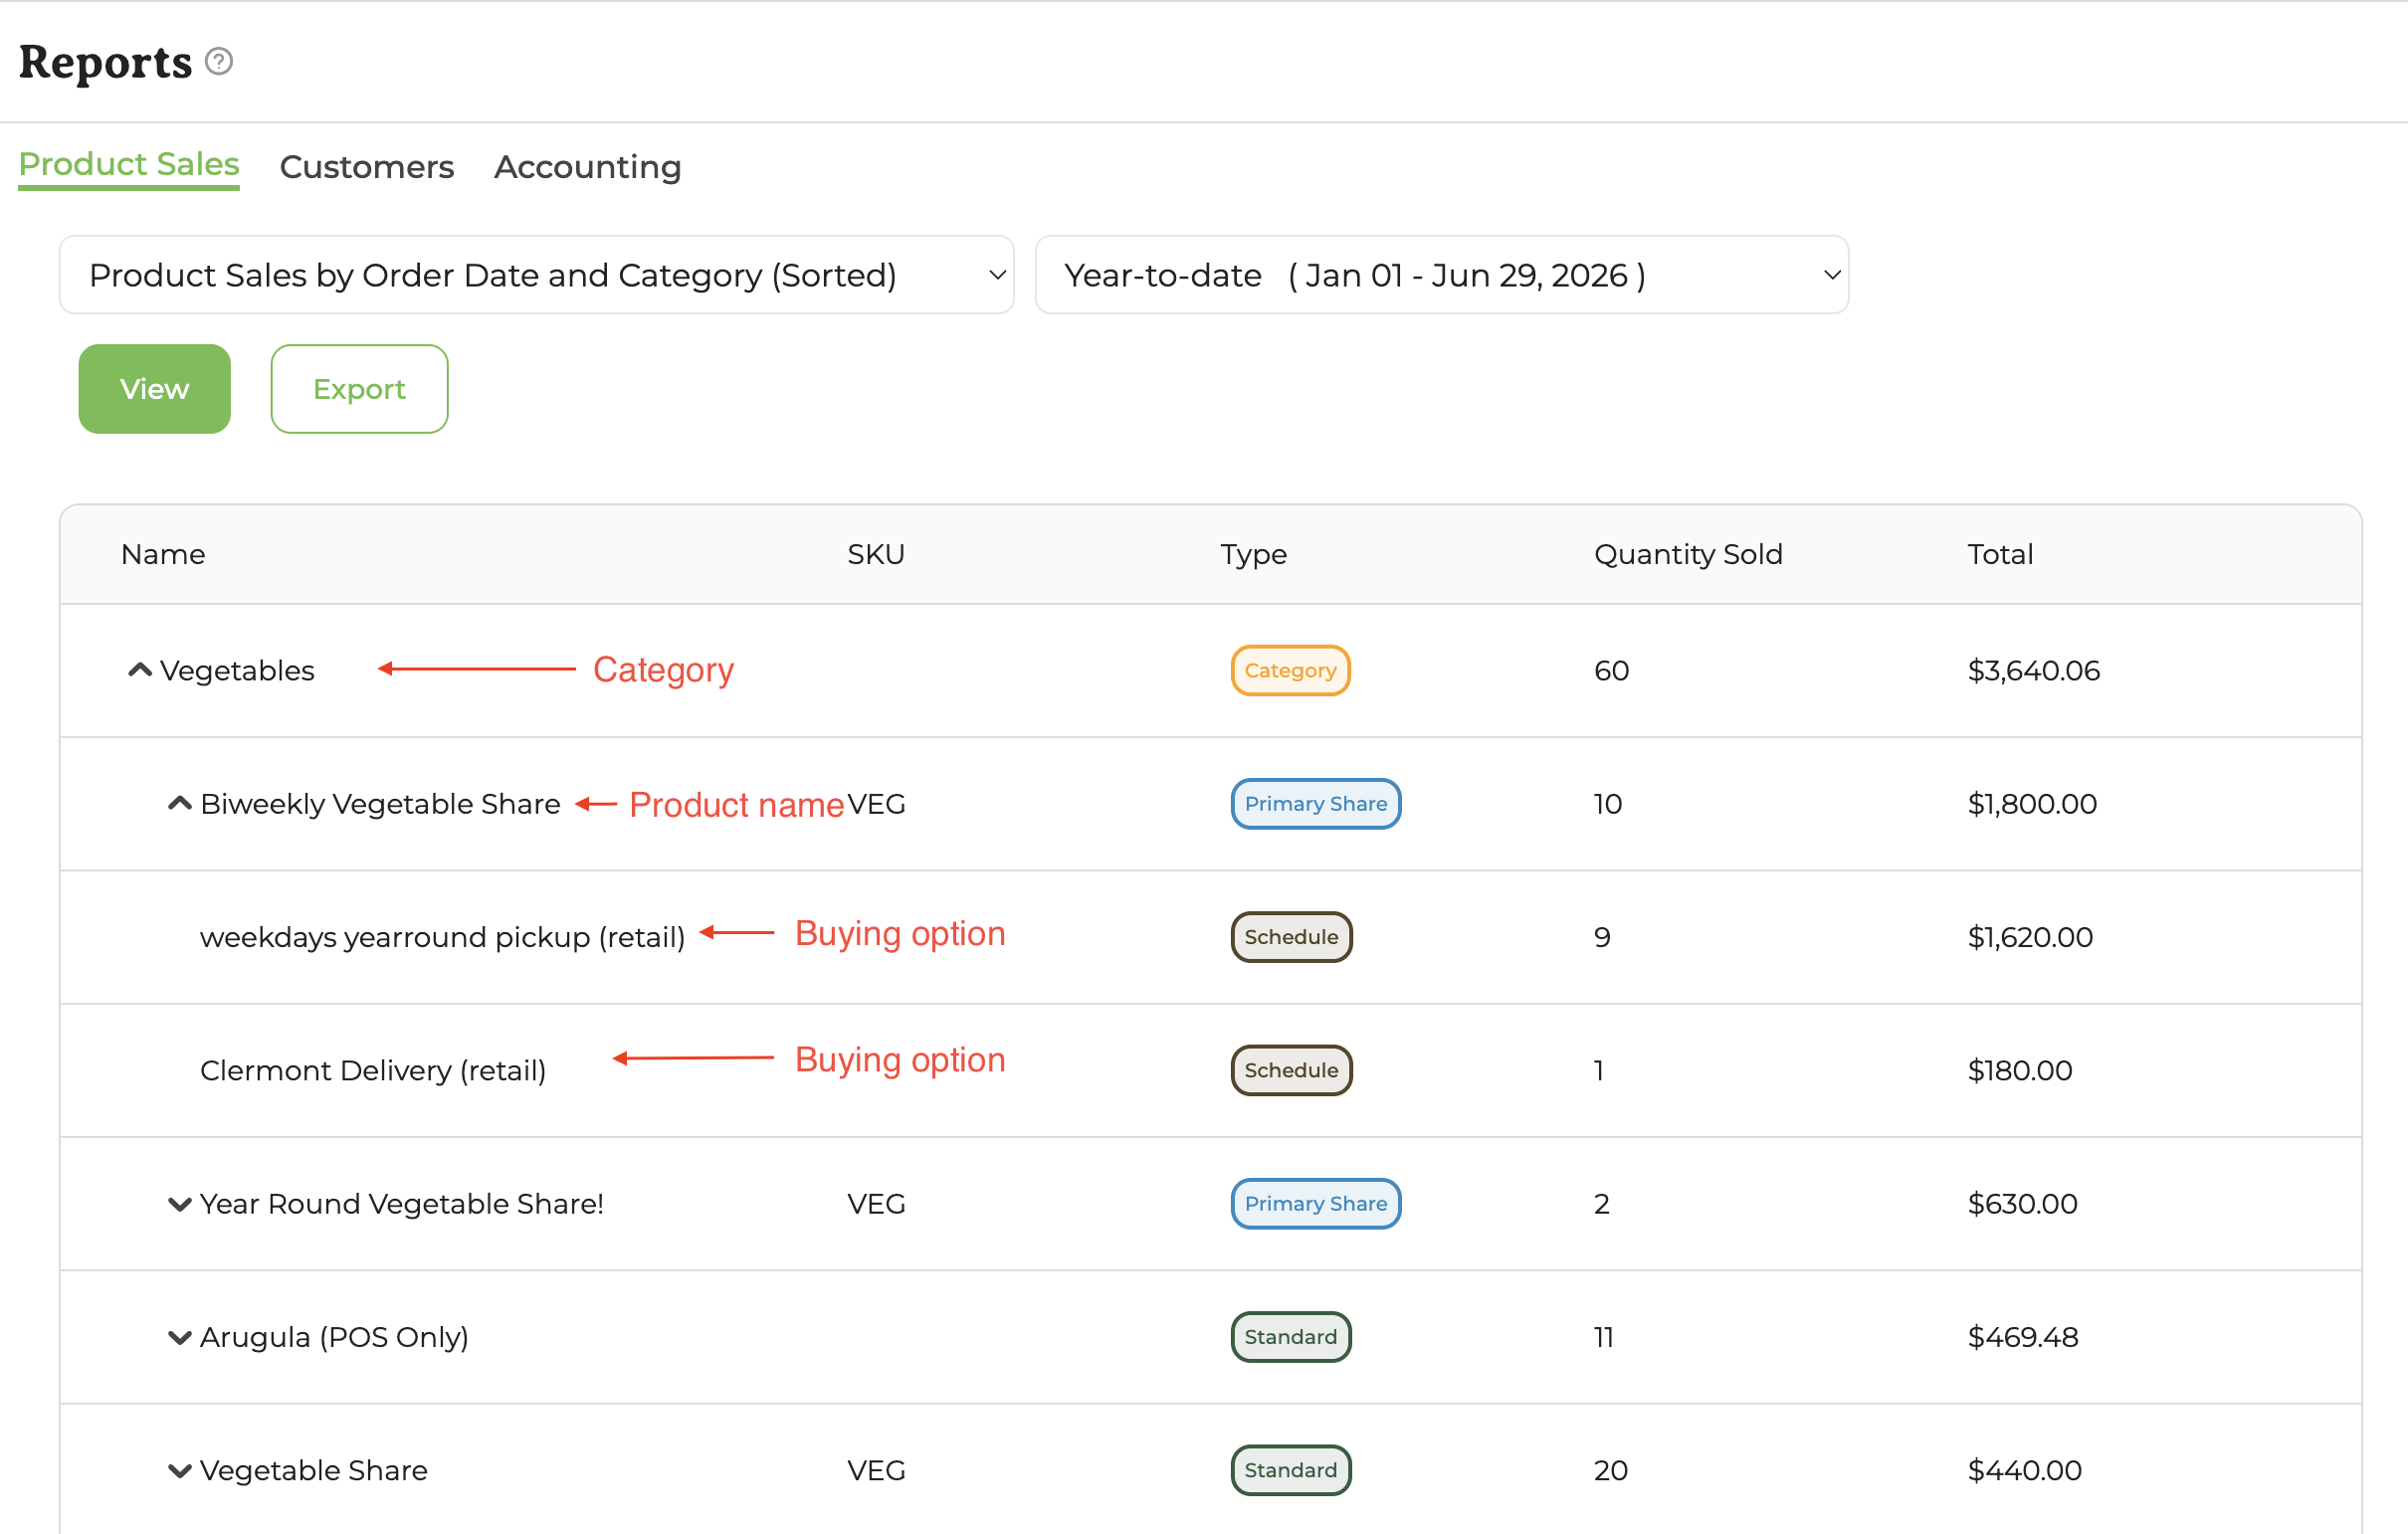Click the Total column header

[2000, 554]
